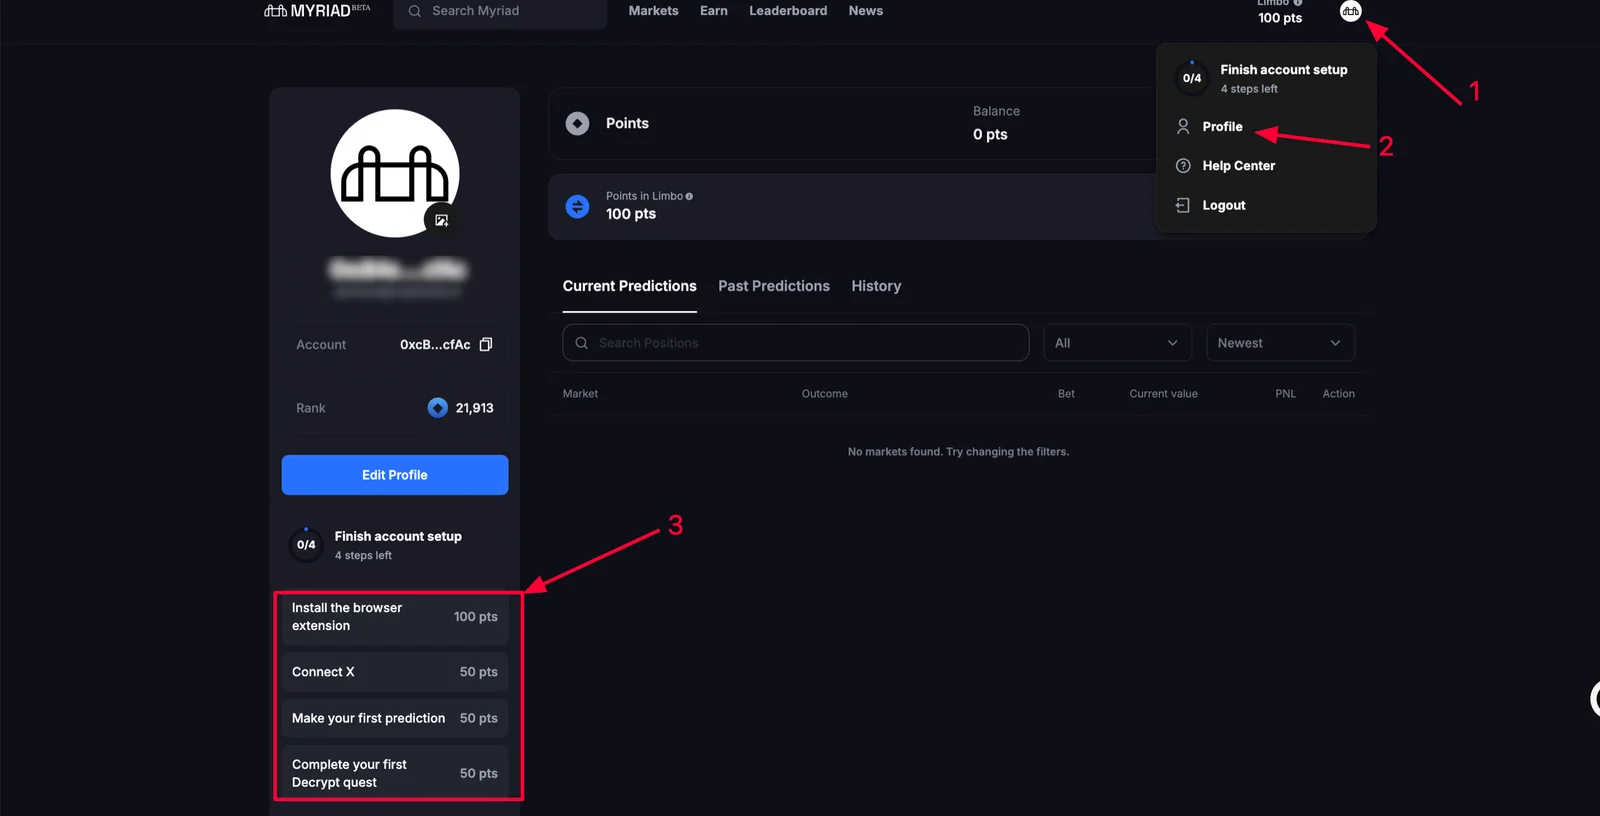Copy the account address with copy icon
Screen dimensions: 1600x816
pyautogui.click(x=486, y=344)
